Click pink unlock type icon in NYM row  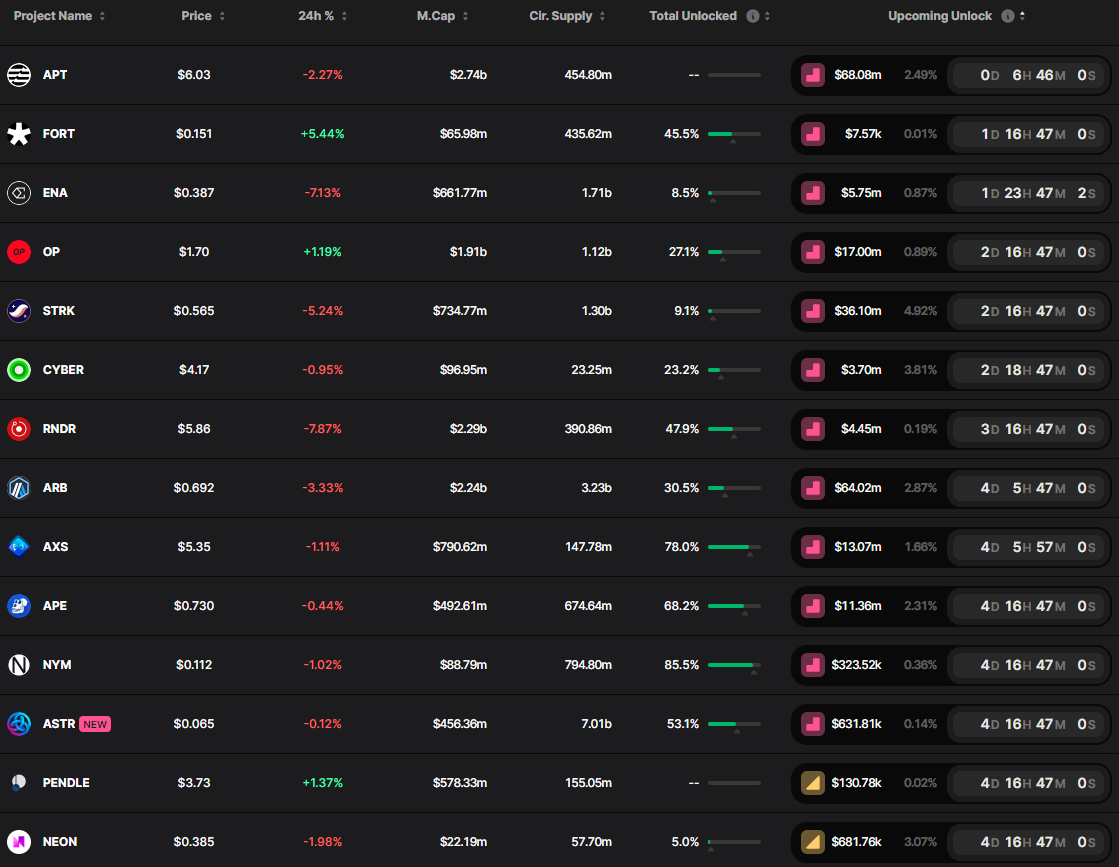click(x=813, y=665)
